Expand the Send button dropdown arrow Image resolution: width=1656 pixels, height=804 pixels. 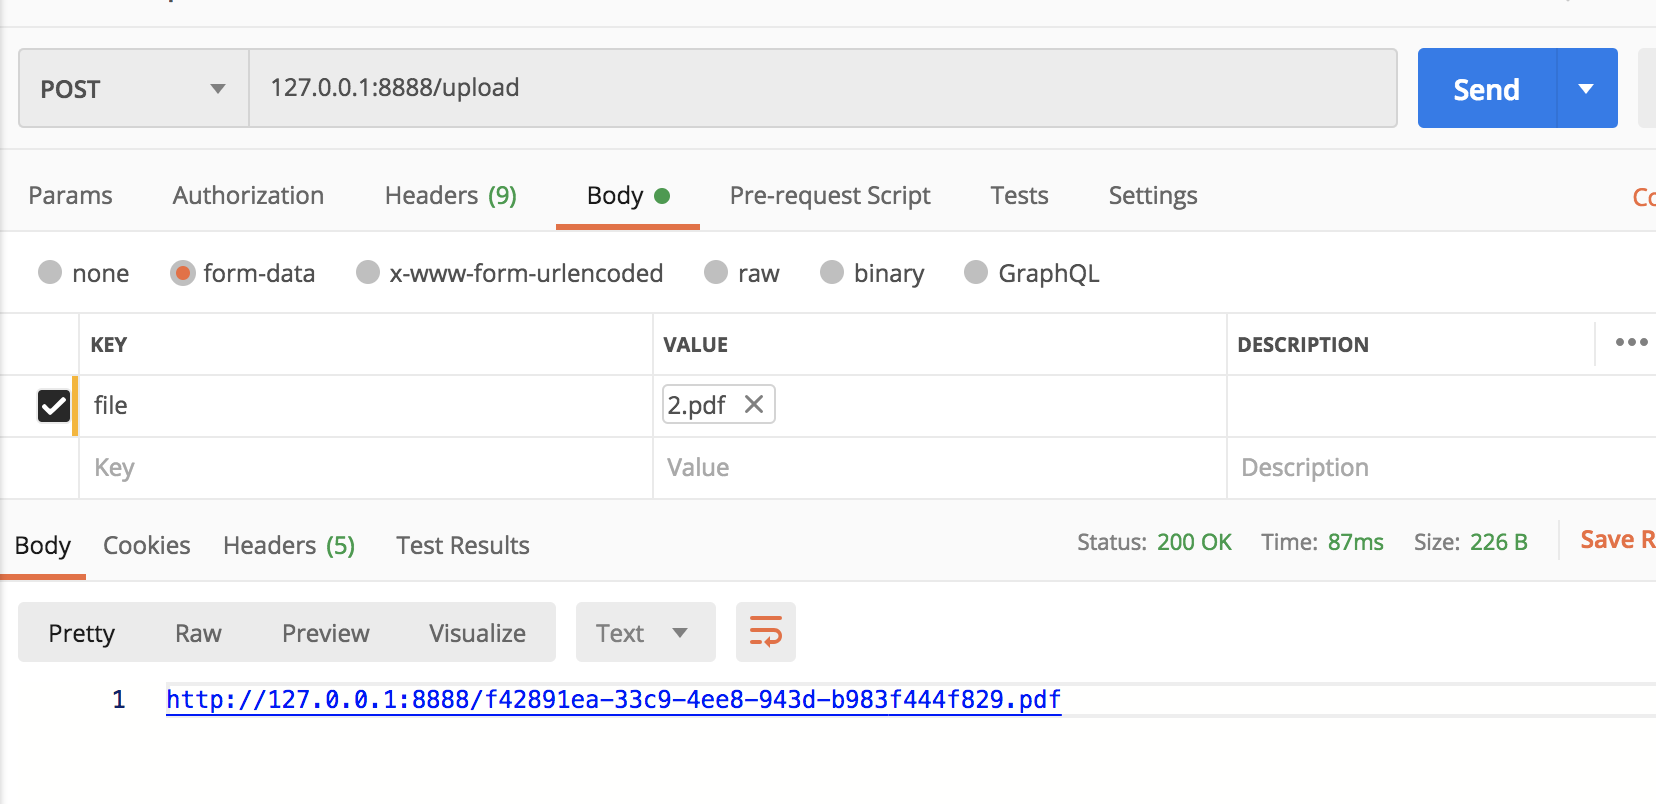click(1586, 88)
